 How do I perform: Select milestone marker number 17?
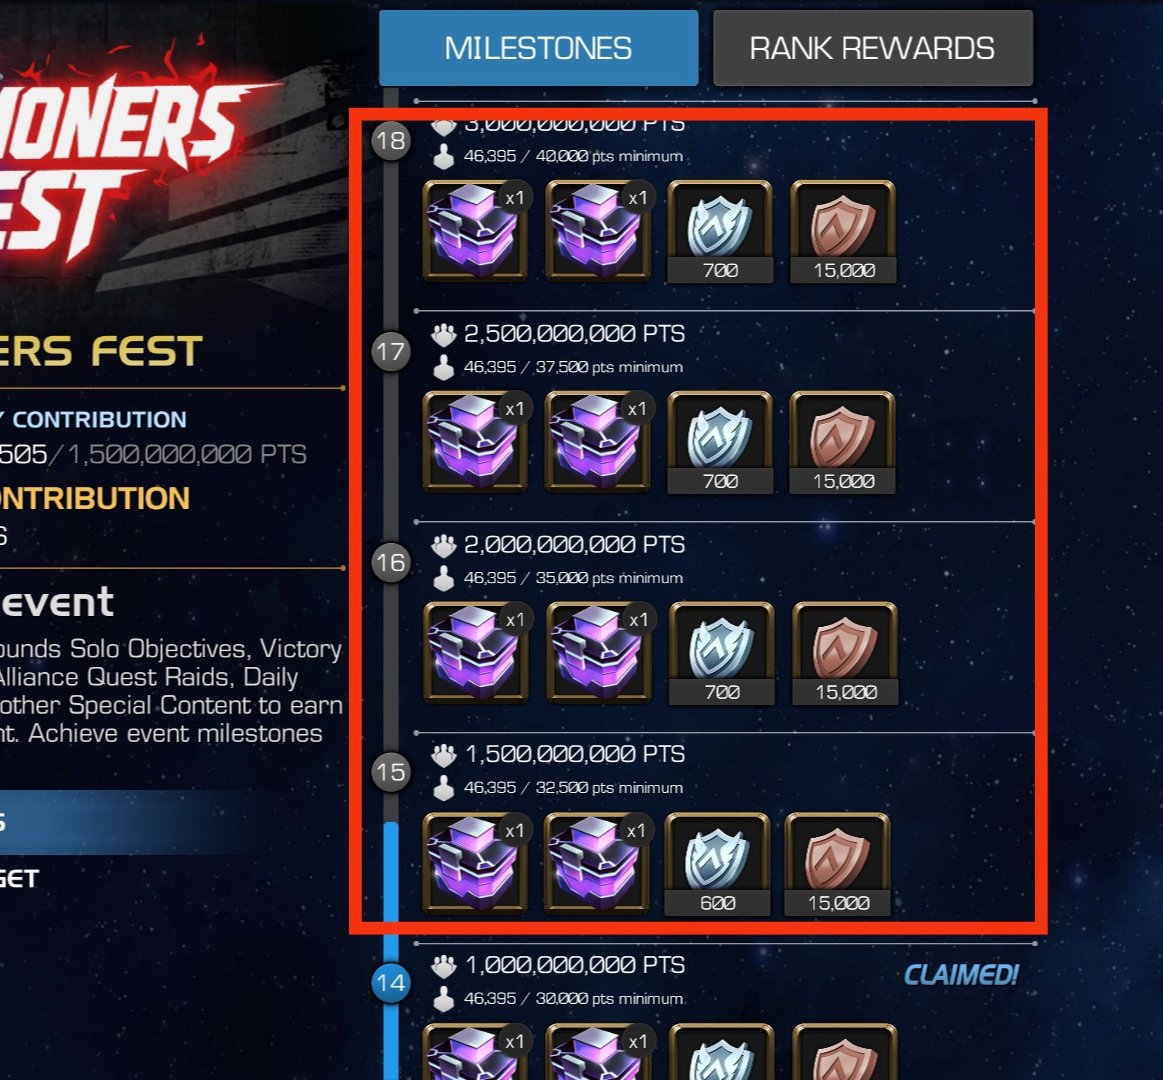point(391,351)
